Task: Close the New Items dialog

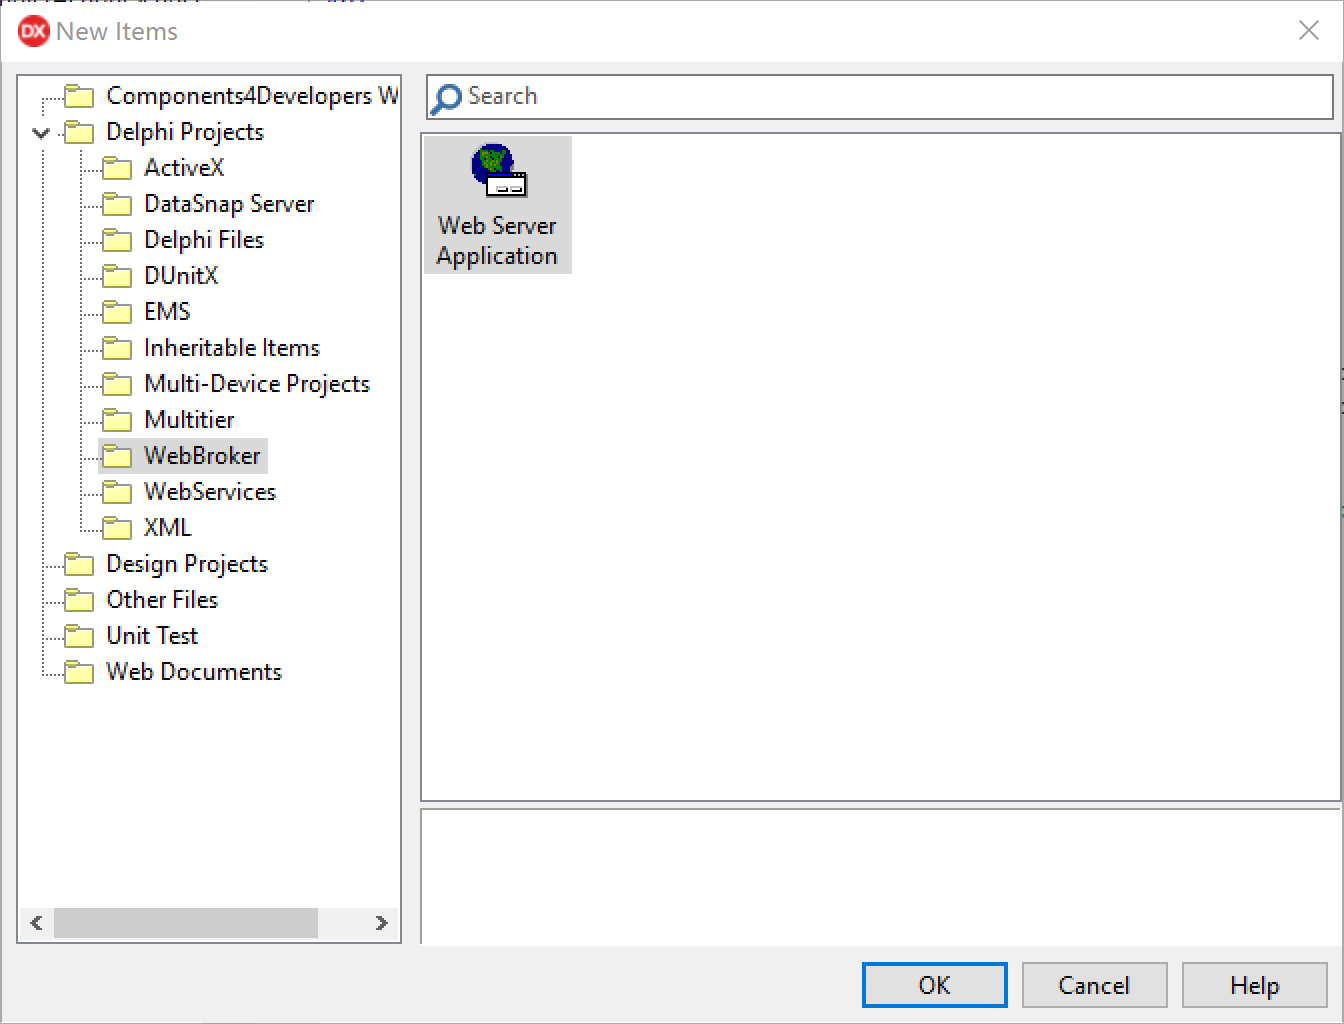Action: [1308, 31]
